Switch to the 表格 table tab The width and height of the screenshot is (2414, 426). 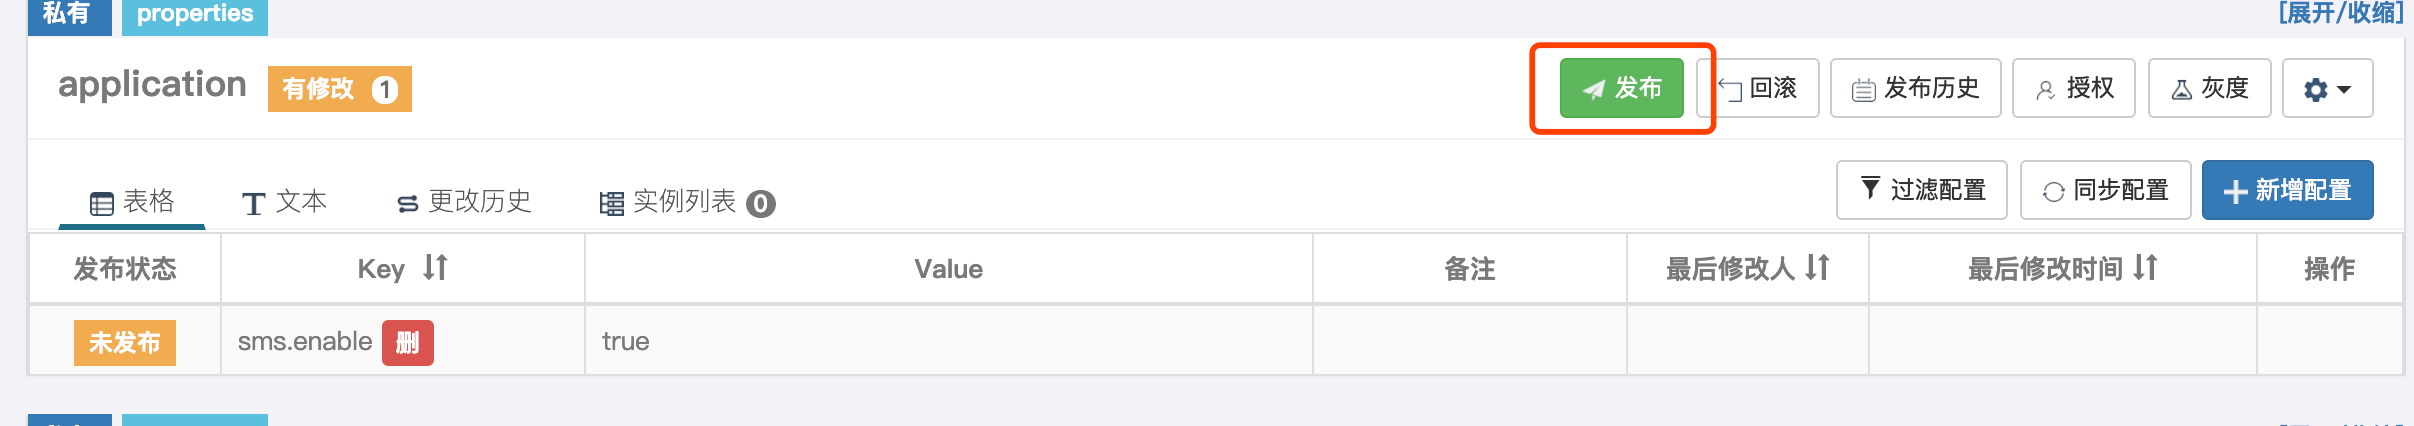[x=132, y=202]
